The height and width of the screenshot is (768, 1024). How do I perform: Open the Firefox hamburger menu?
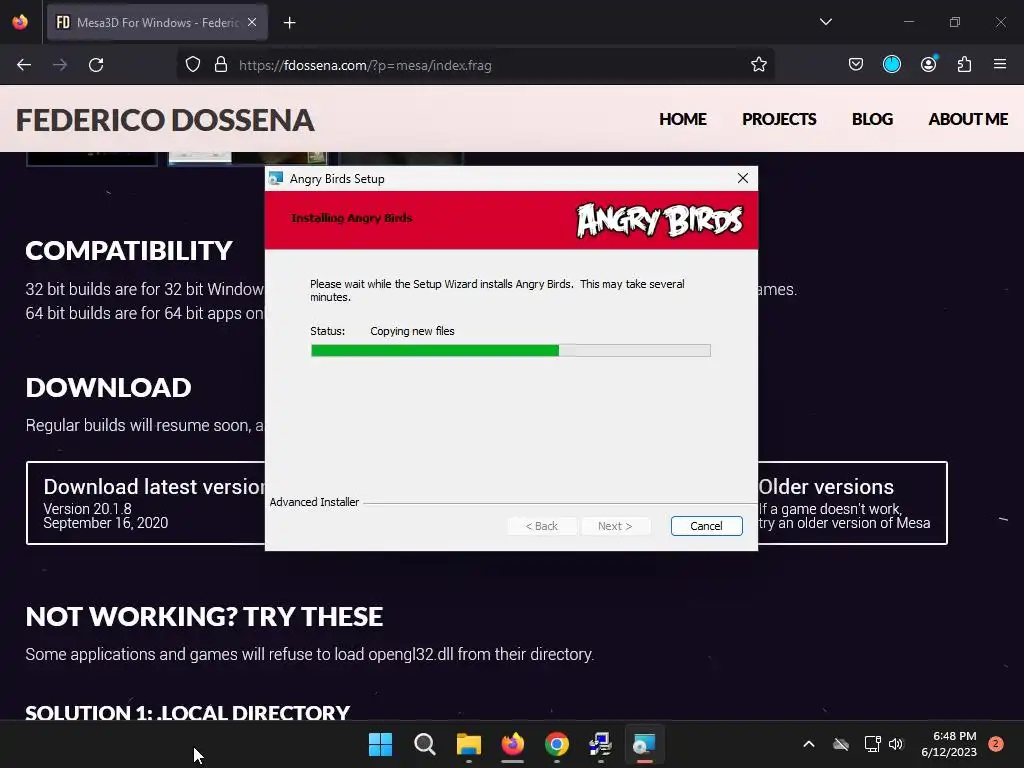pos(1000,64)
